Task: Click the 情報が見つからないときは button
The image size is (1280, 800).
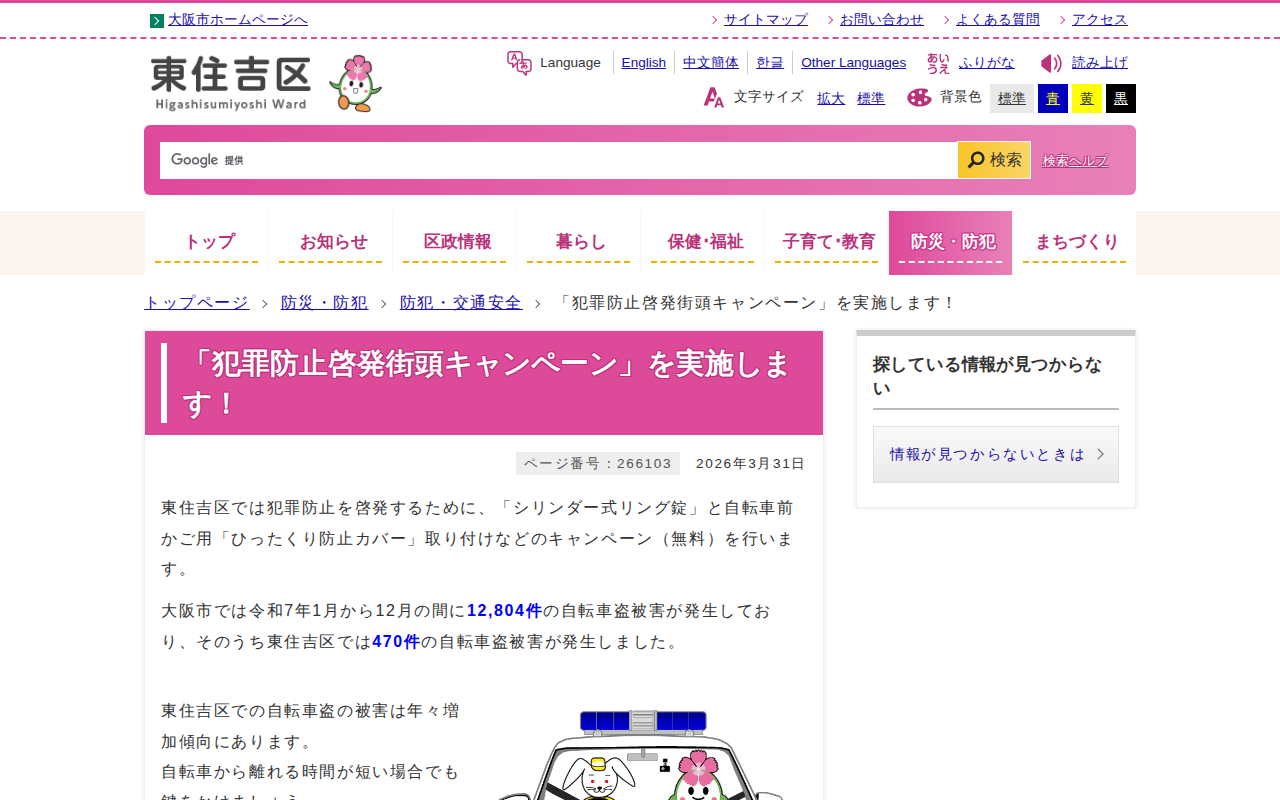Action: tap(996, 455)
